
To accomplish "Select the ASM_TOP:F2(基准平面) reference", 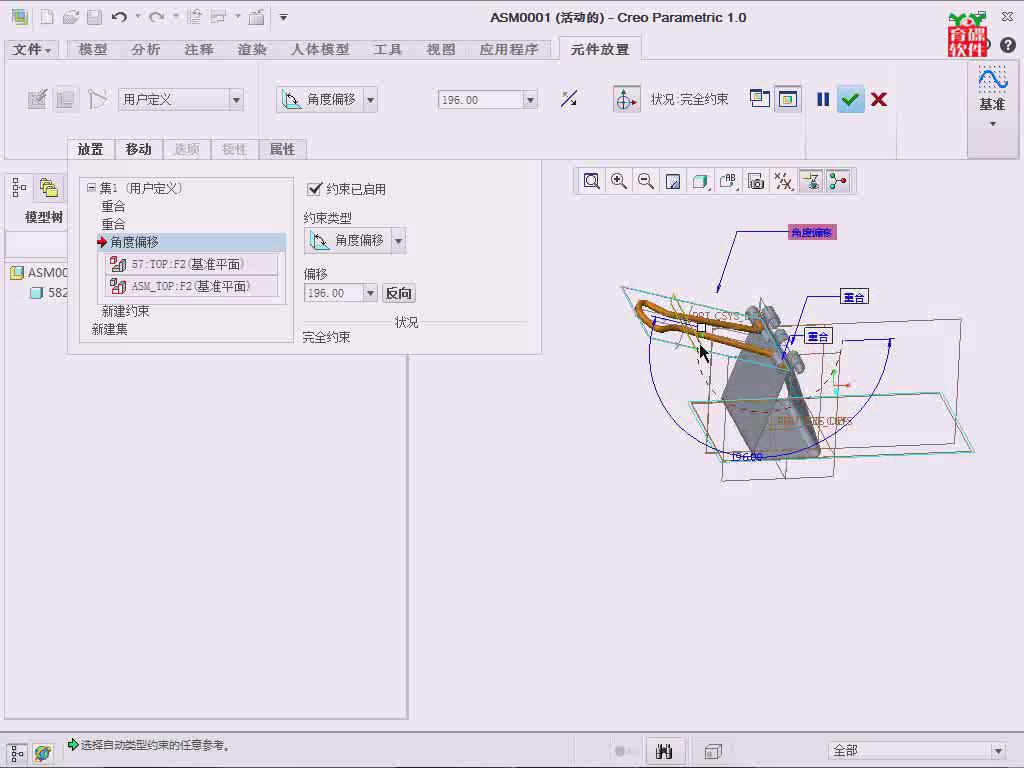I will click(191, 286).
